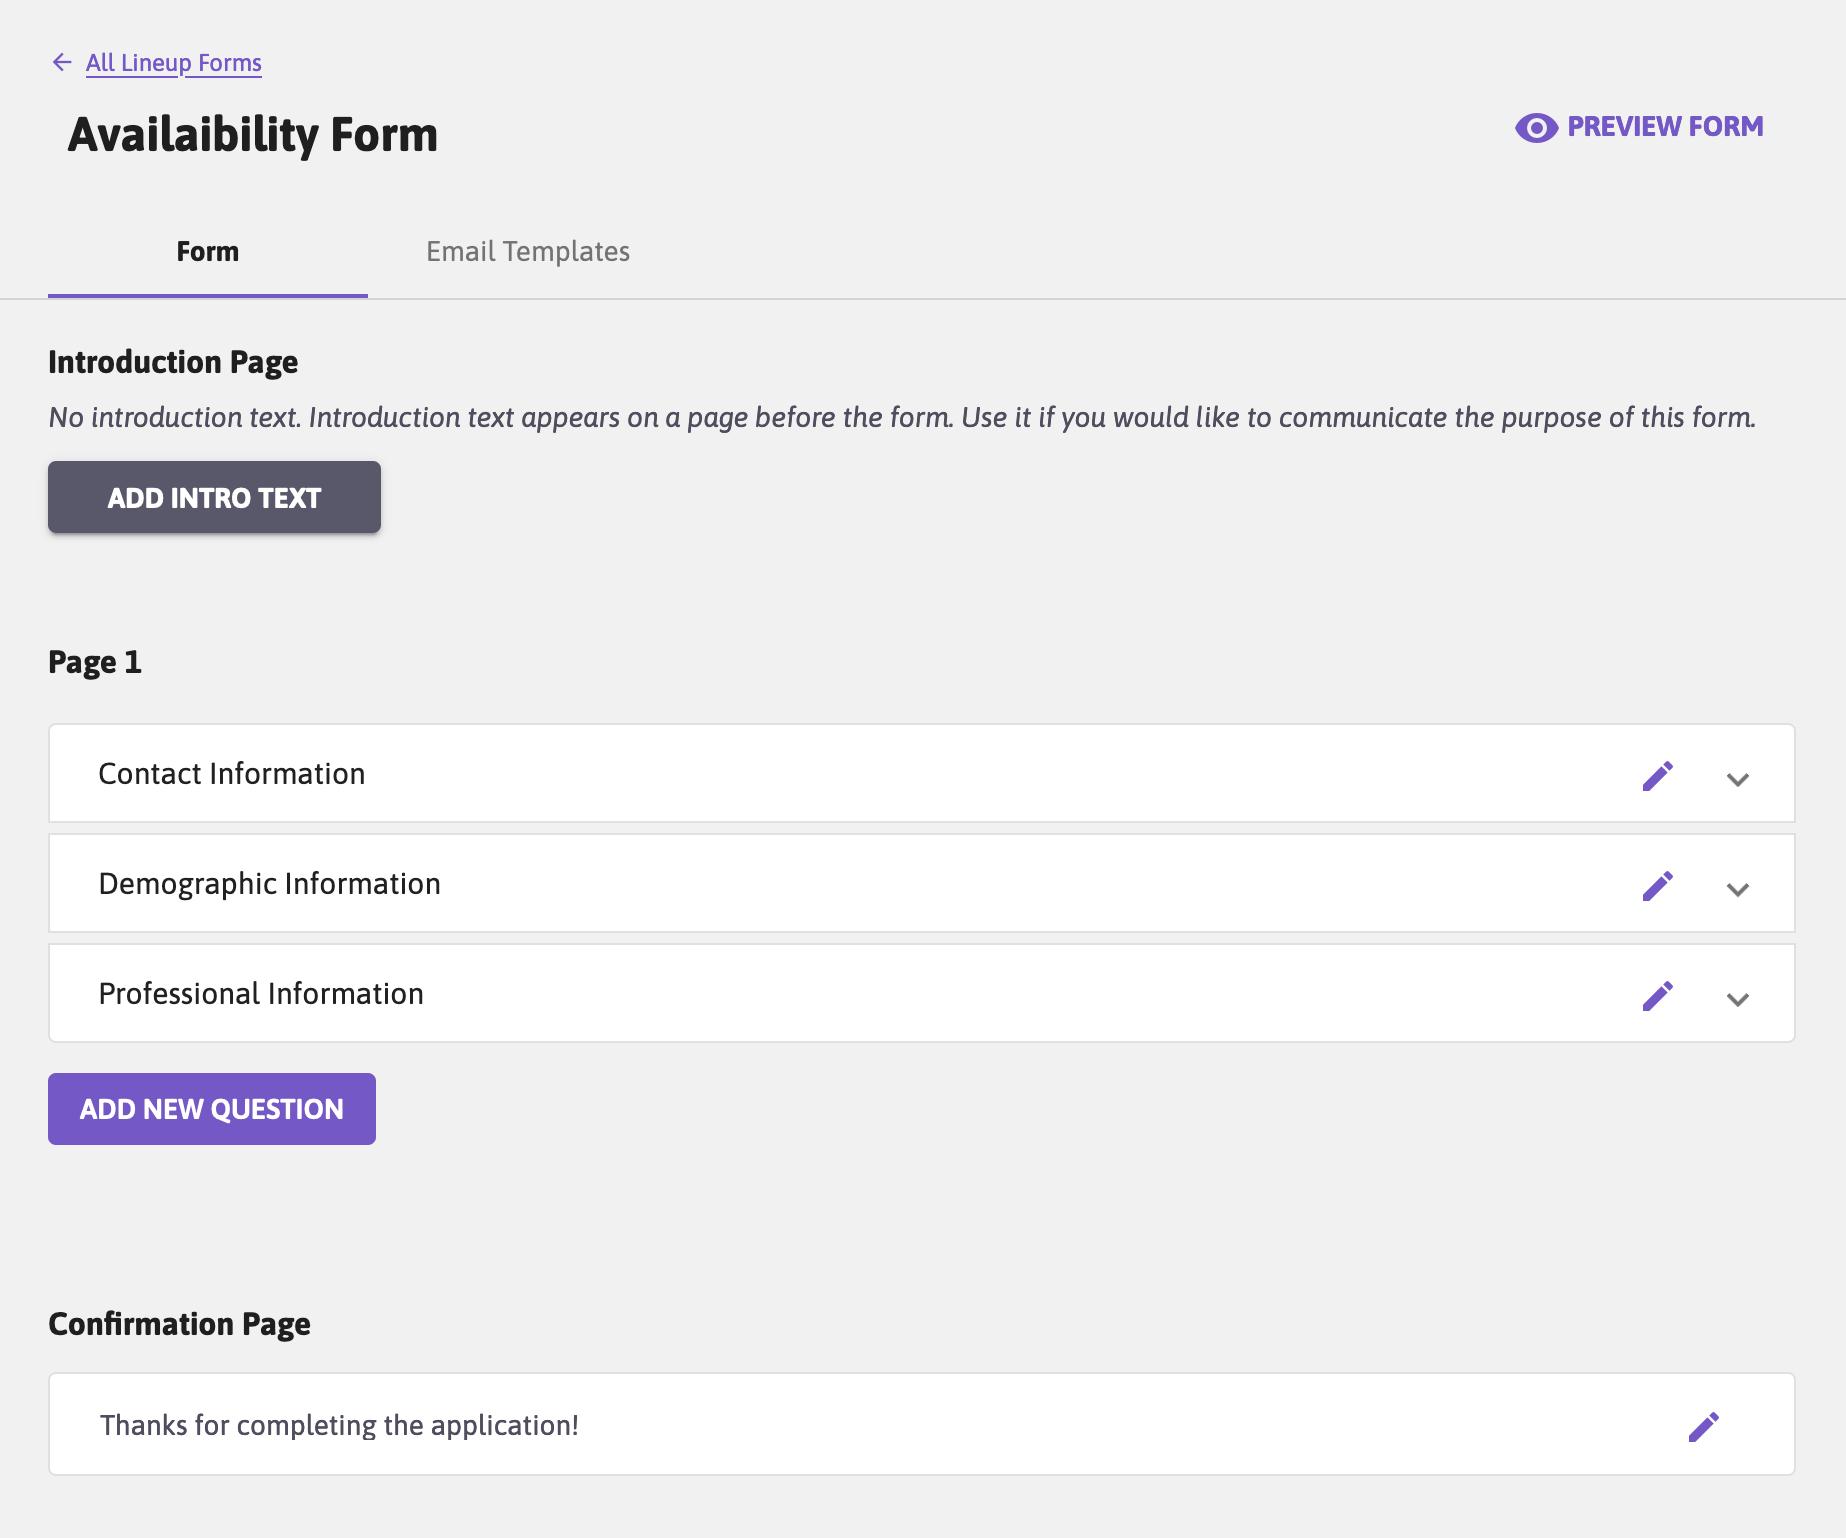Click the ADD NEW QUESTION button
The height and width of the screenshot is (1538, 1846).
click(211, 1108)
